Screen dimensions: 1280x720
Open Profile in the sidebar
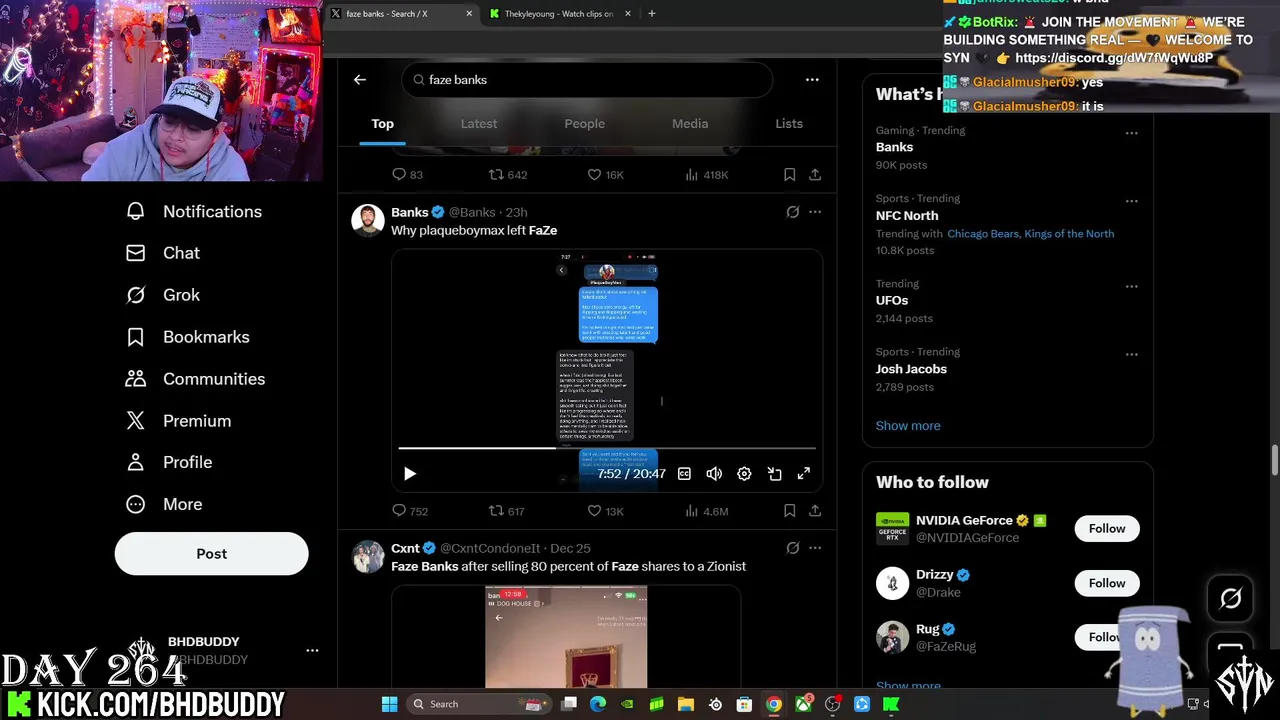169,463
